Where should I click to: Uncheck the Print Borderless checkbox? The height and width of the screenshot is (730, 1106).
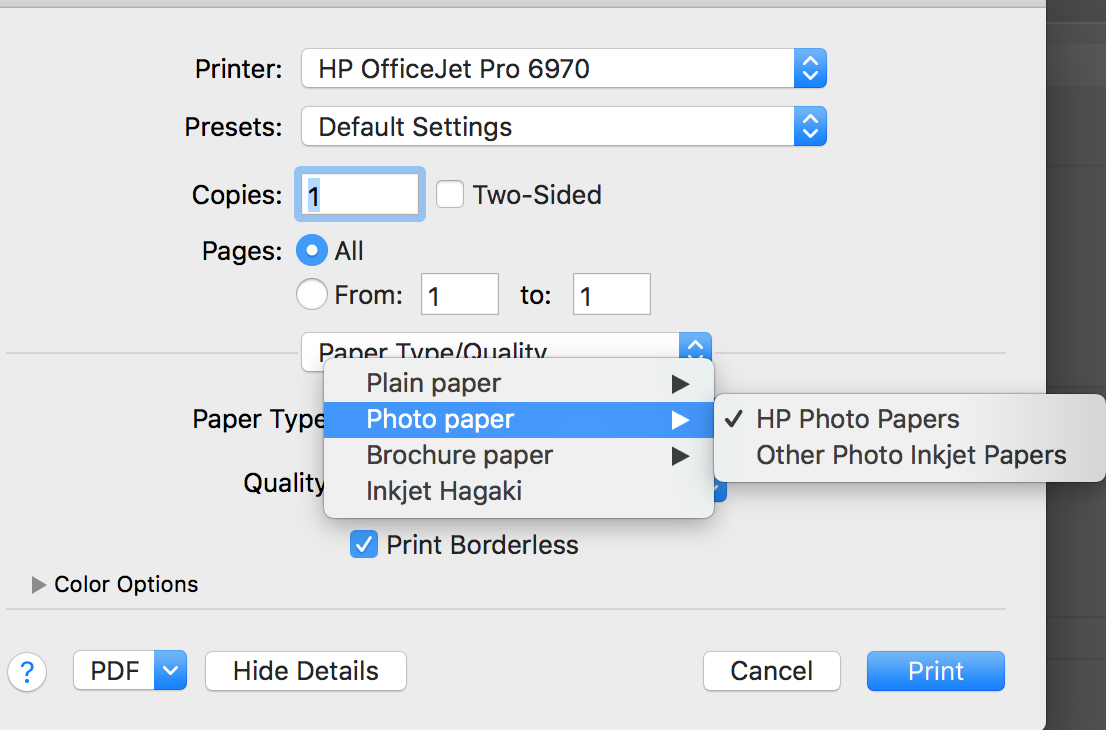363,545
